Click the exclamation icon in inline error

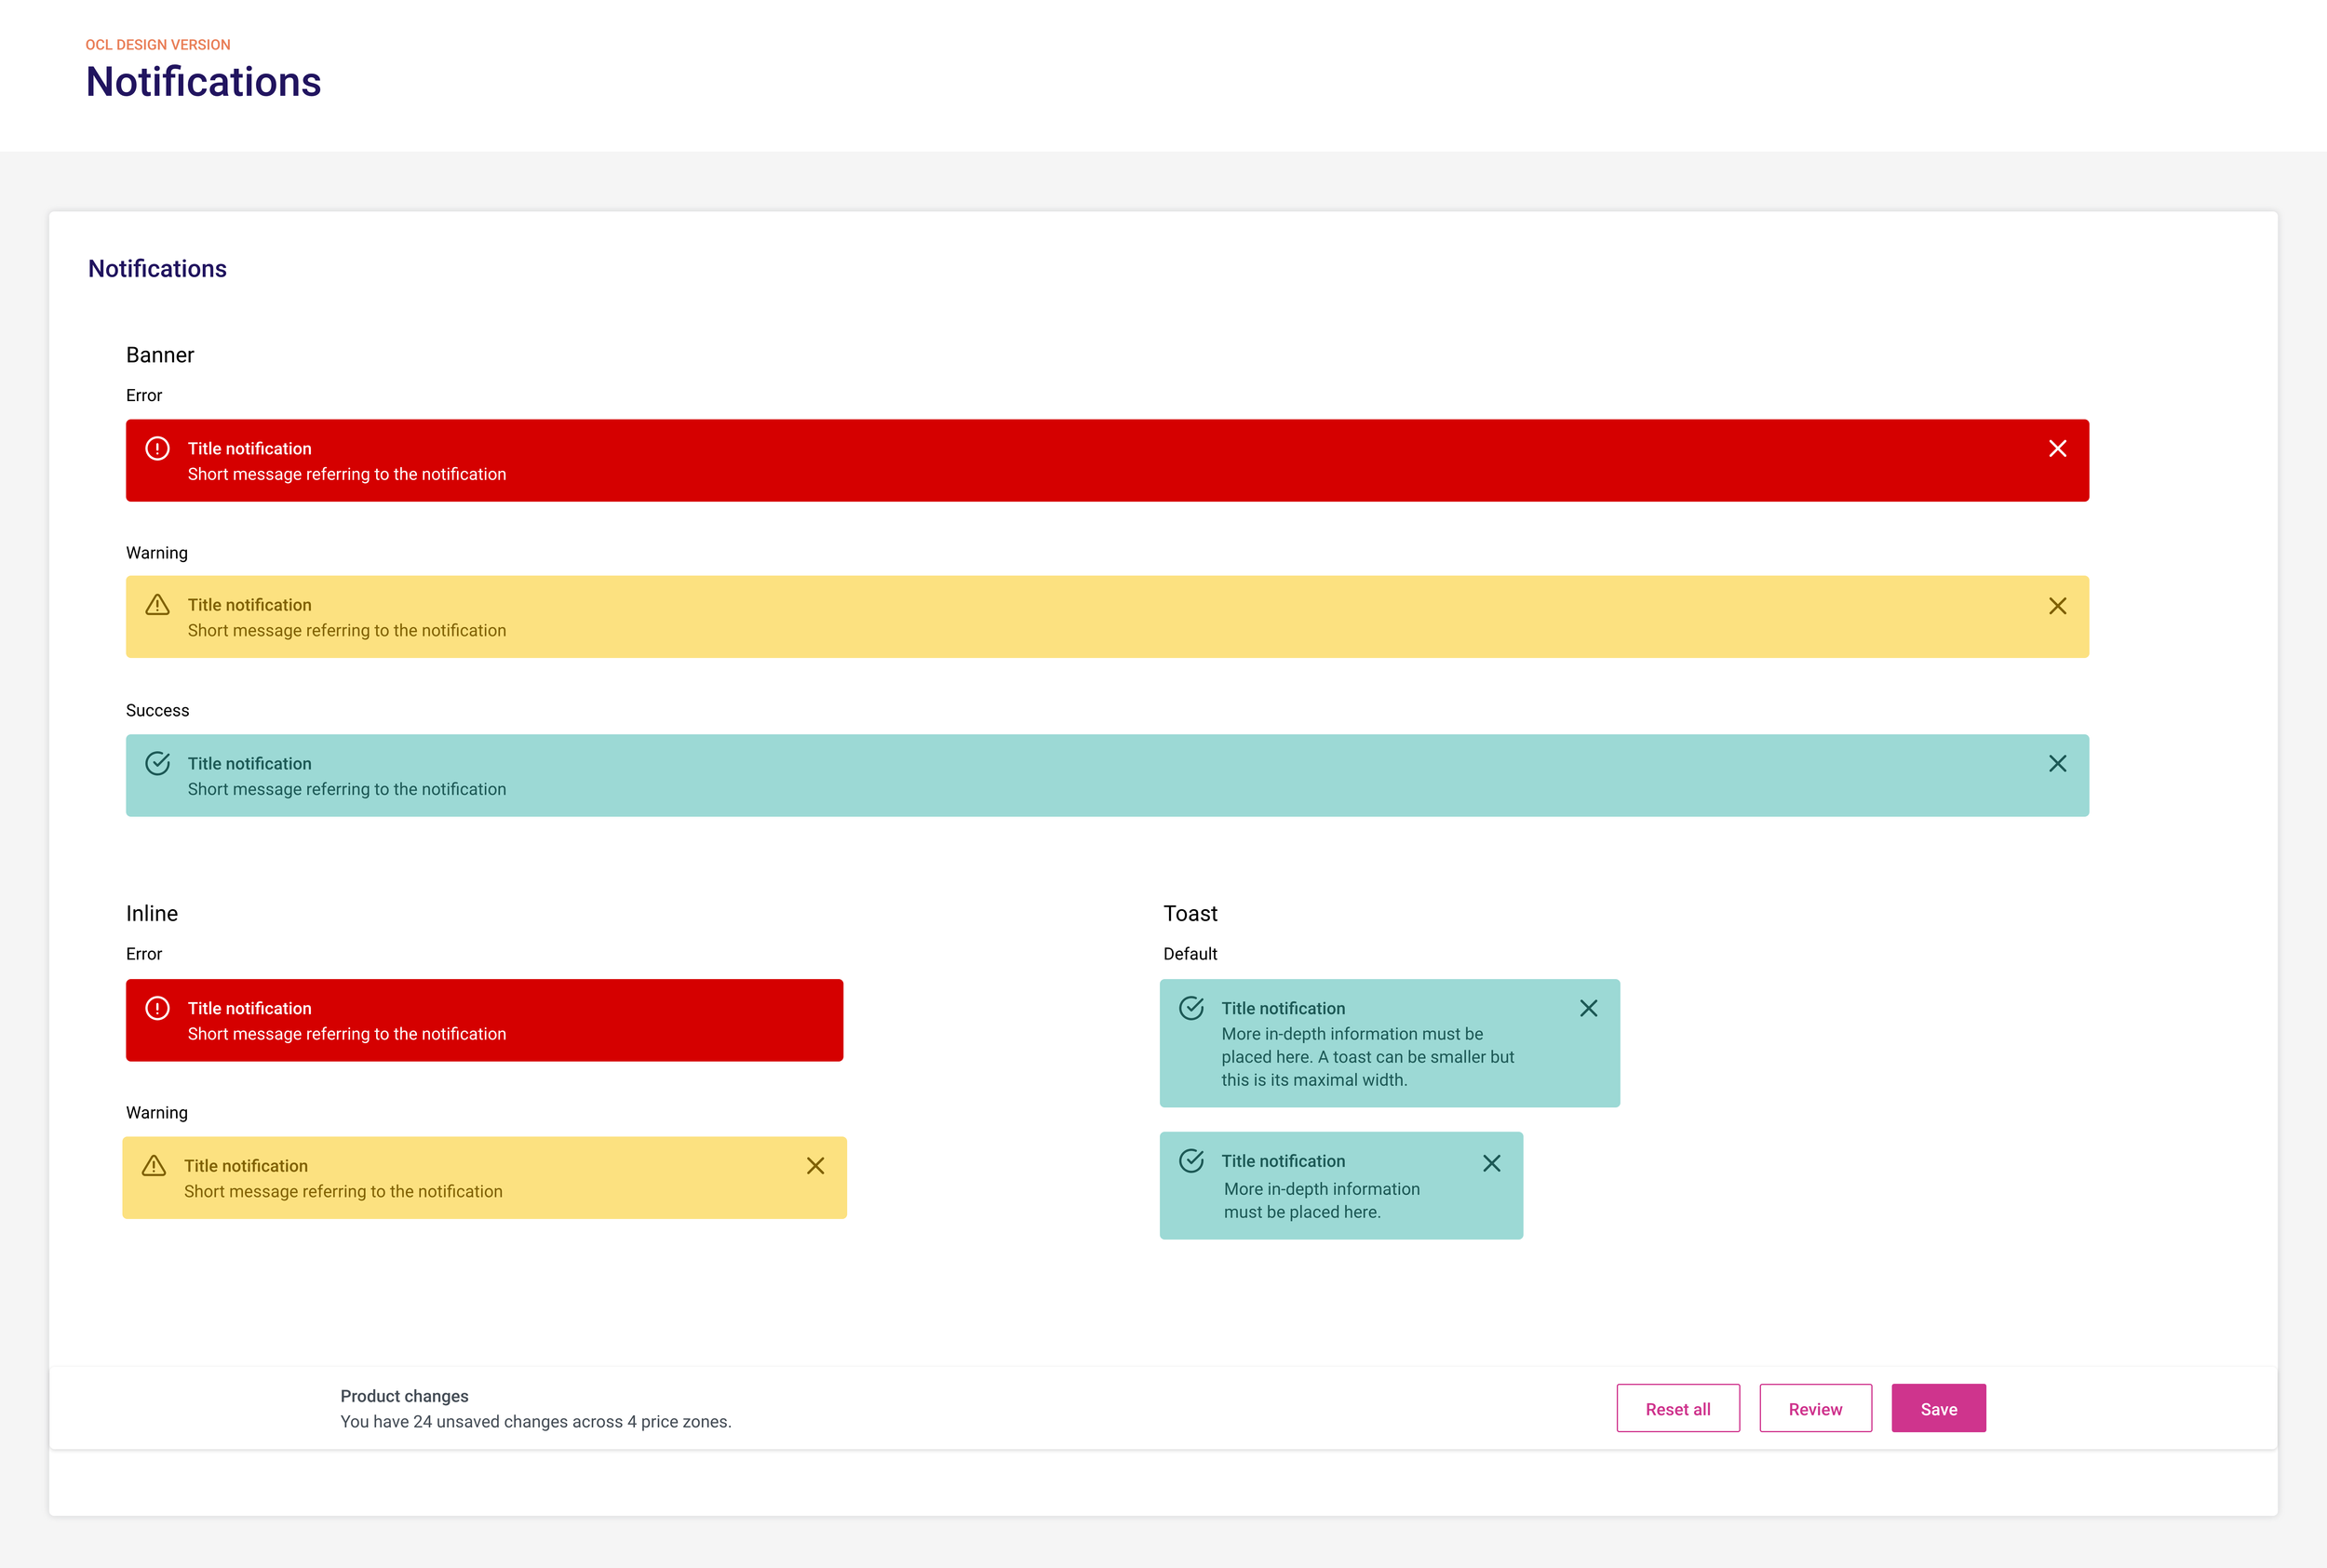(x=157, y=1008)
